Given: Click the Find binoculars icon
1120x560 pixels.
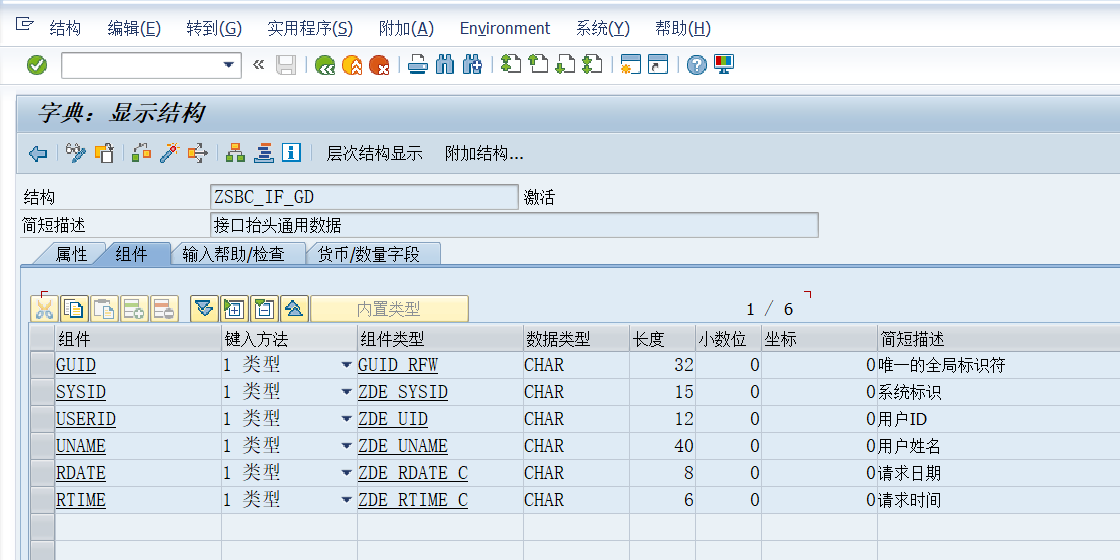Looking at the screenshot, I should pyautogui.click(x=445, y=65).
